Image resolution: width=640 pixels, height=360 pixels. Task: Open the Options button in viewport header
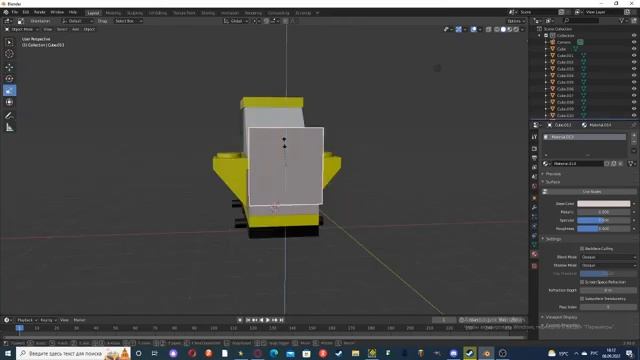tap(516, 21)
